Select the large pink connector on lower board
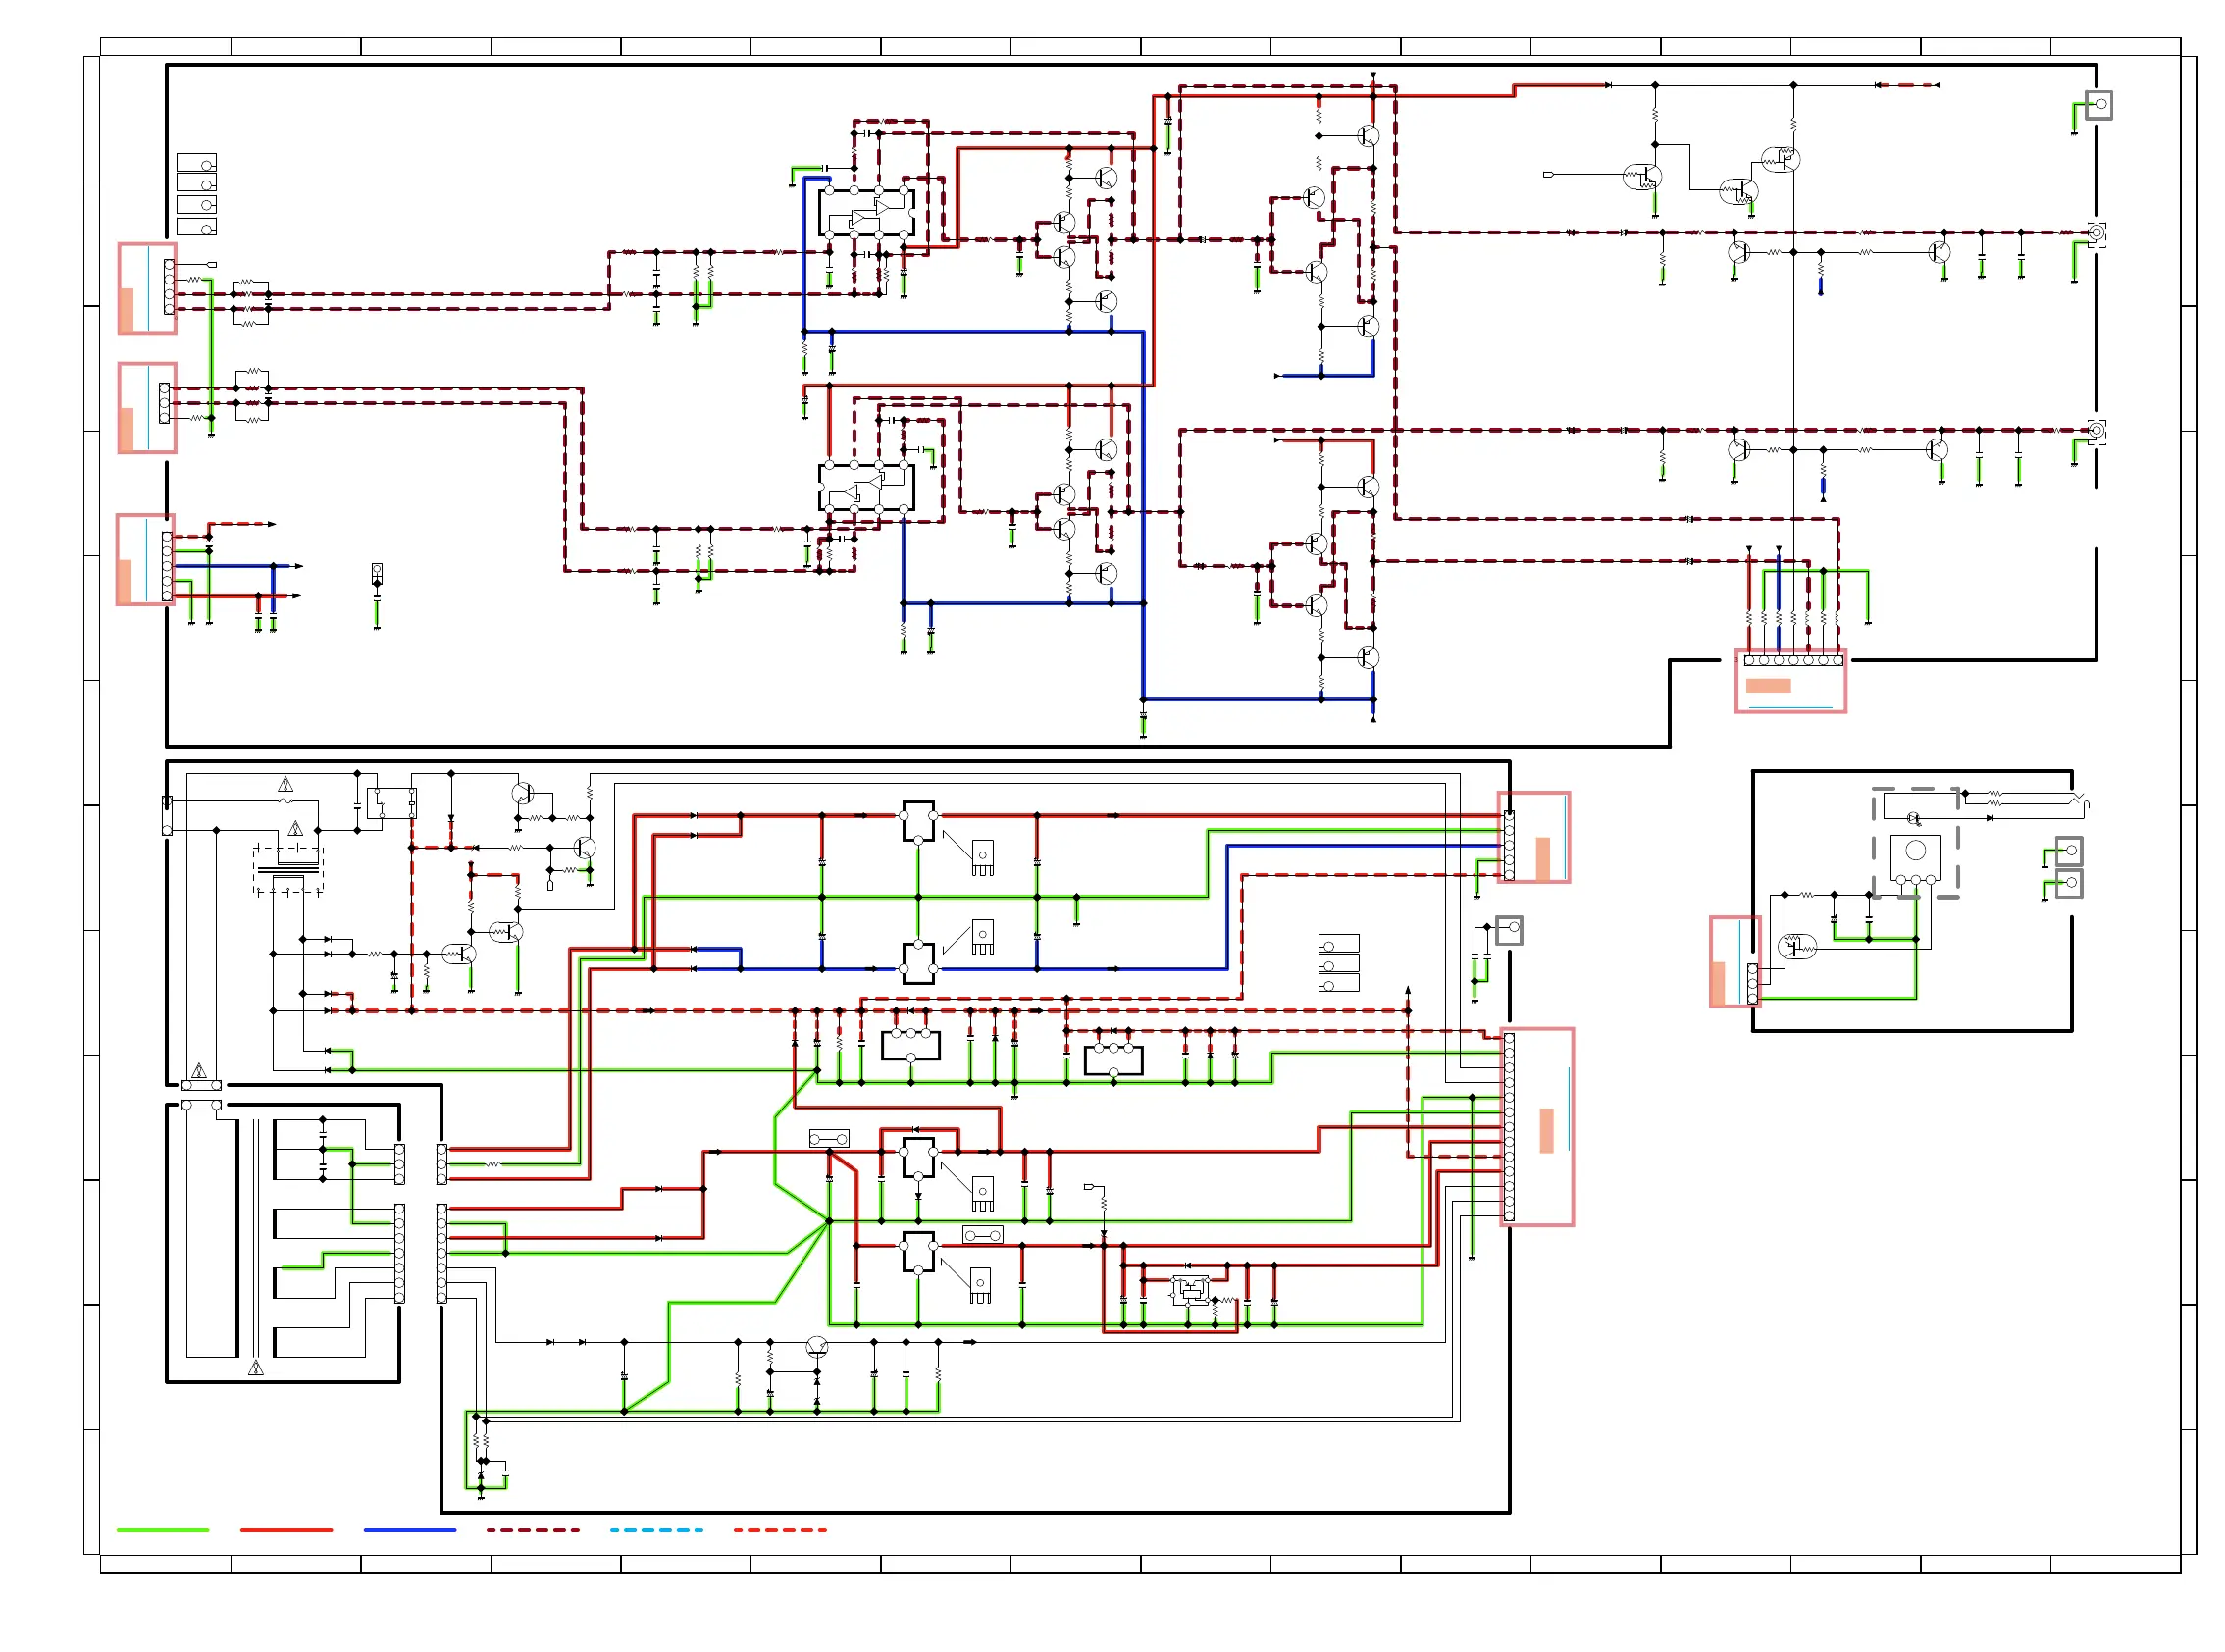This screenshot has width=2225, height=1652. click(x=1537, y=1127)
